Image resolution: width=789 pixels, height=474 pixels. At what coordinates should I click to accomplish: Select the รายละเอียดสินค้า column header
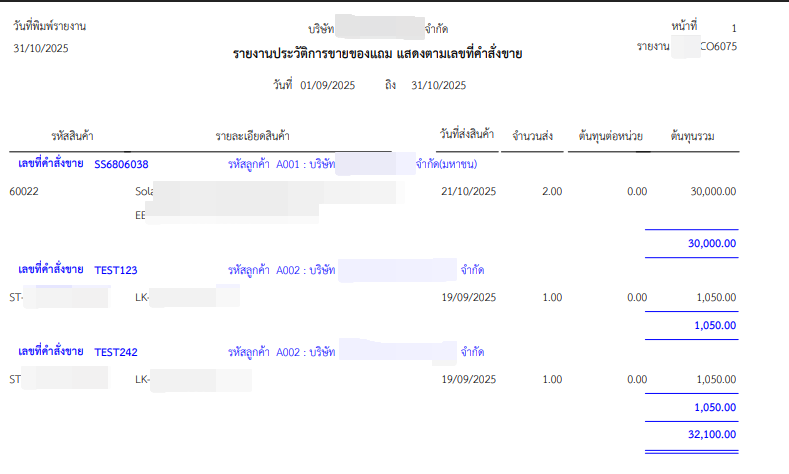point(260,136)
